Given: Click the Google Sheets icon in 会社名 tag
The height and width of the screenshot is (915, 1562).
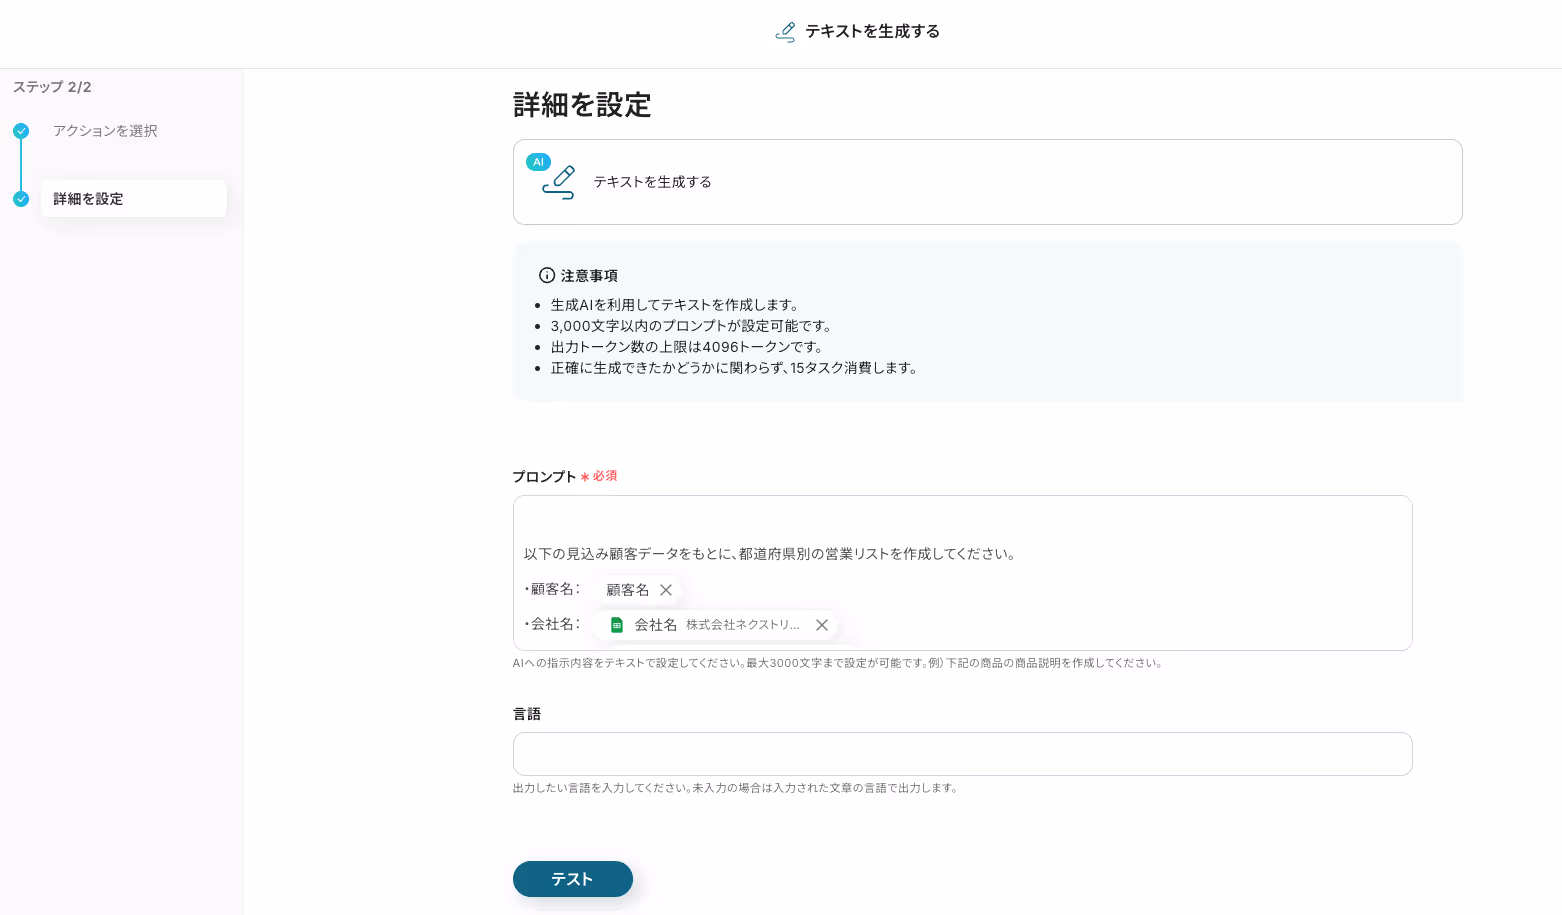Looking at the screenshot, I should pos(617,625).
